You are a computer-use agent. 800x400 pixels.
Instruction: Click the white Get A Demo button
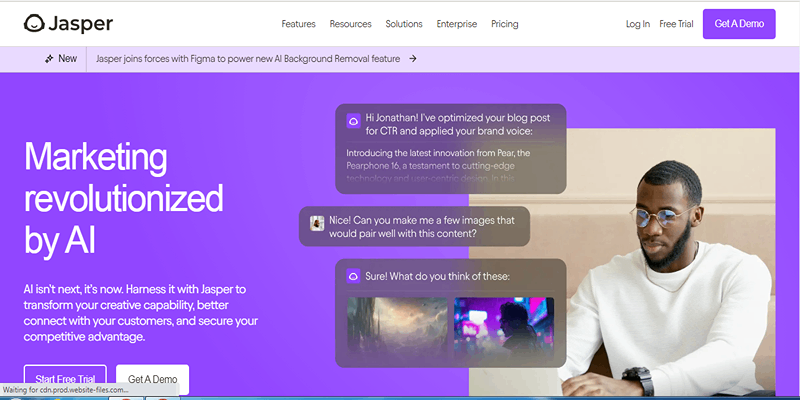pos(153,379)
